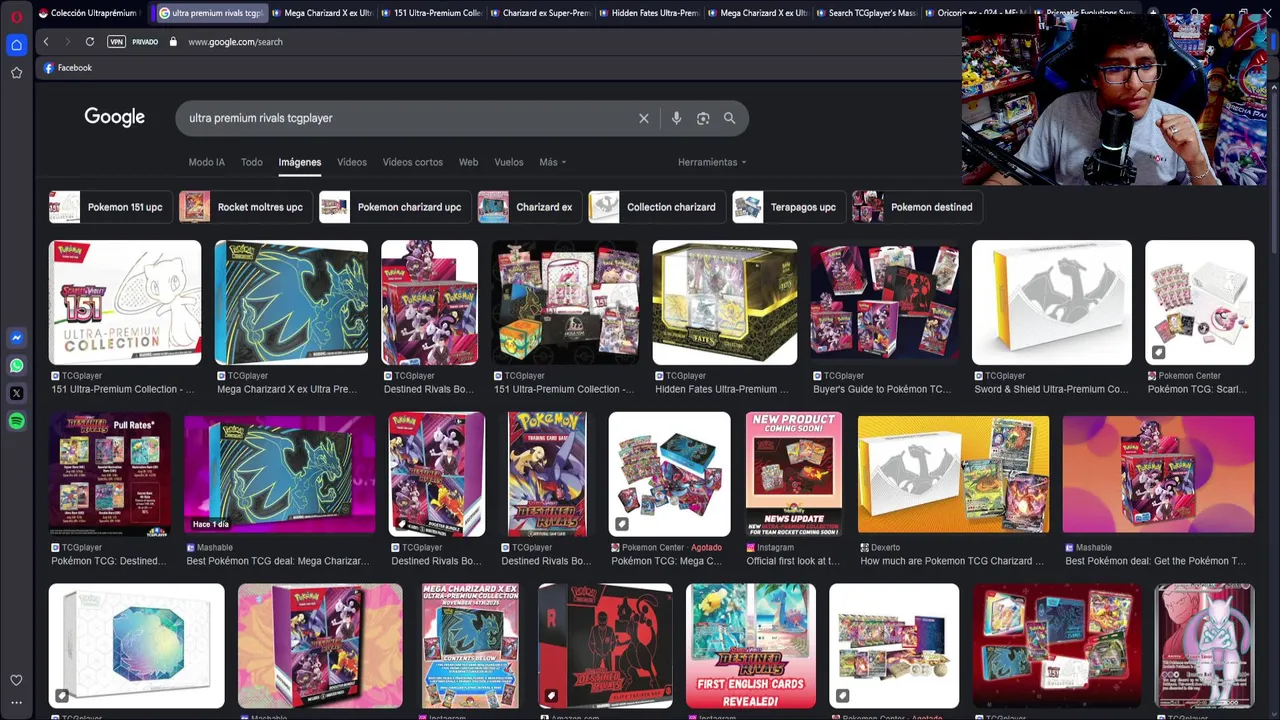Viewport: 1280px width, 720px height.
Task: Open Spotify in Opera sidebar
Action: click(x=16, y=422)
